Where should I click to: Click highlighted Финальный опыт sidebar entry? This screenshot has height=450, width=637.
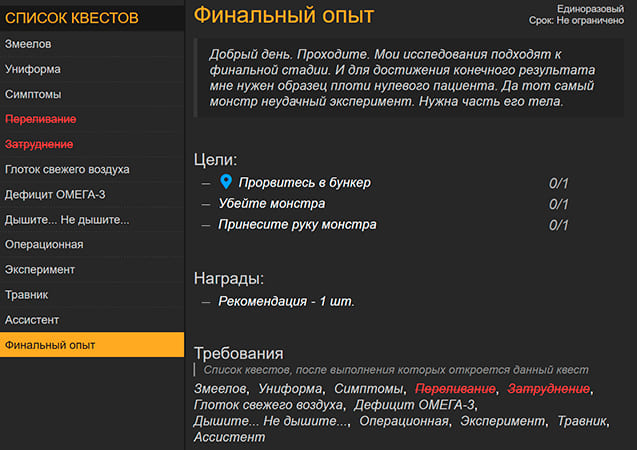point(50,345)
